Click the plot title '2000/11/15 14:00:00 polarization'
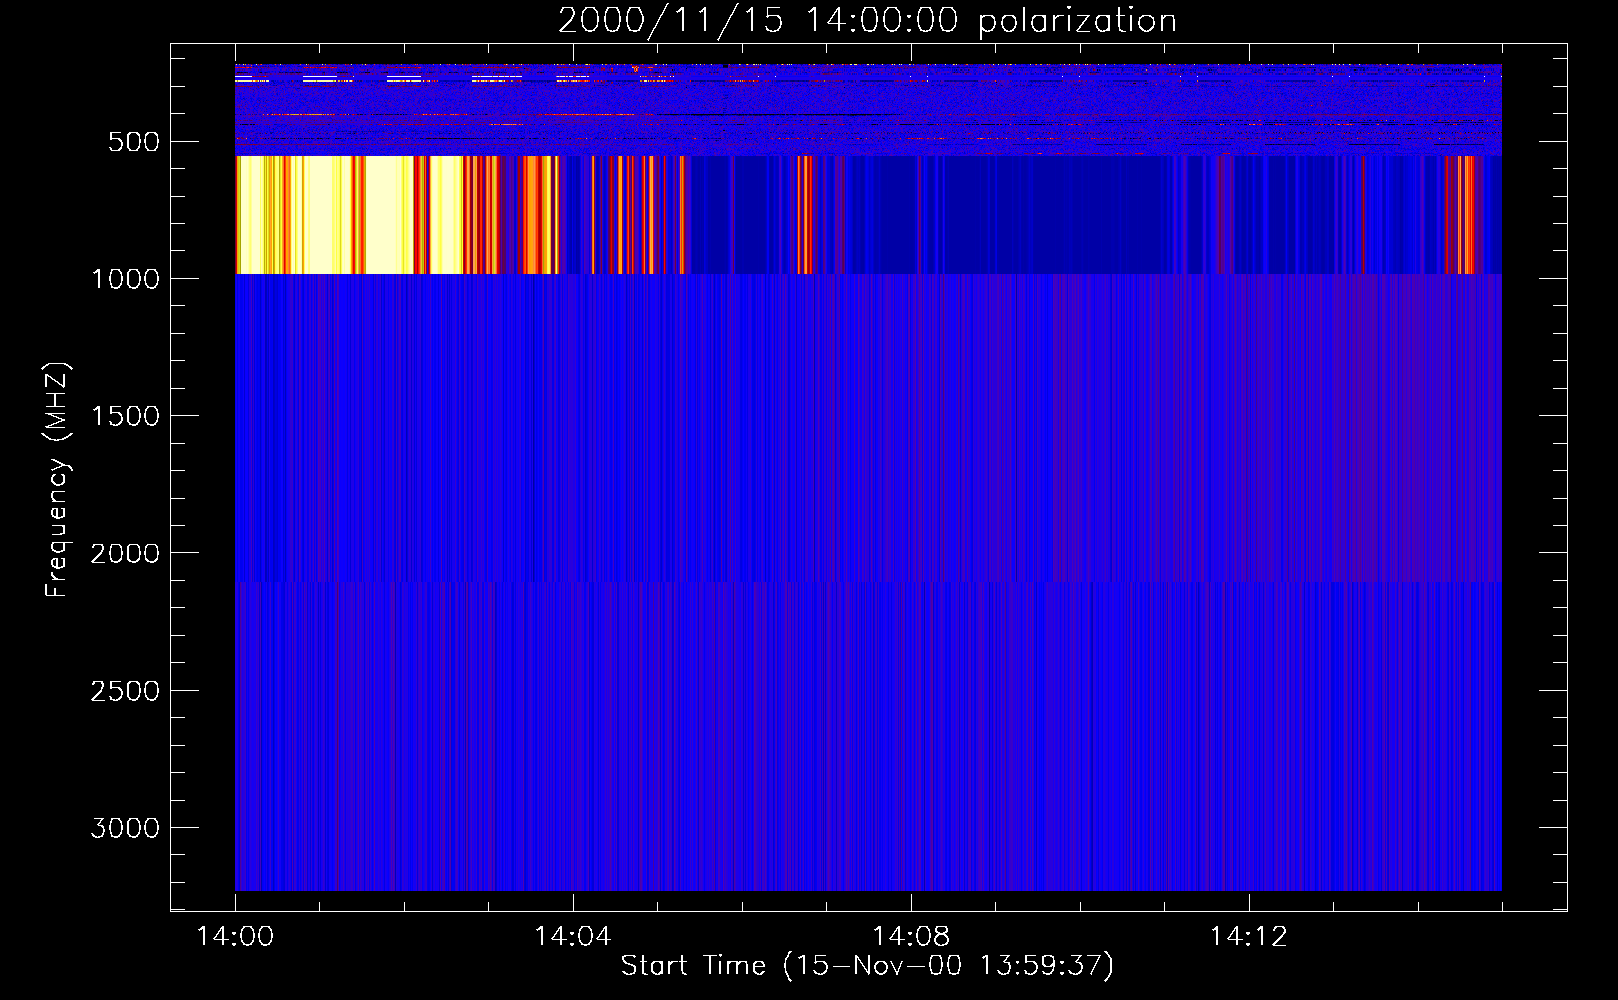The height and width of the screenshot is (1000, 1618). point(867,21)
